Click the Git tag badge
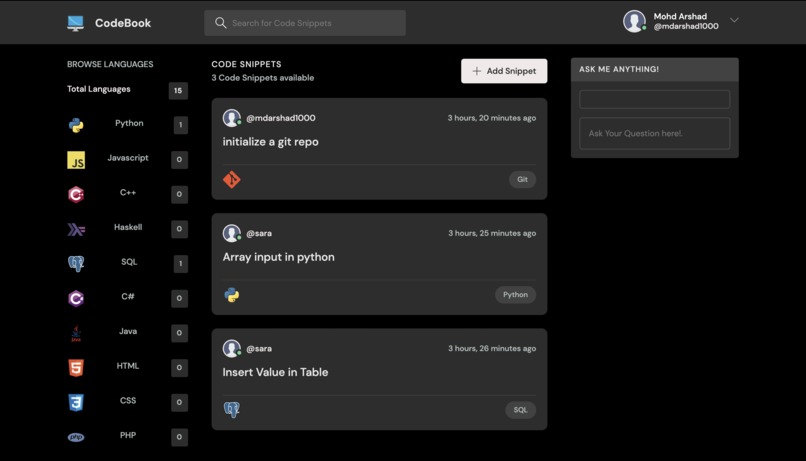 coord(522,179)
